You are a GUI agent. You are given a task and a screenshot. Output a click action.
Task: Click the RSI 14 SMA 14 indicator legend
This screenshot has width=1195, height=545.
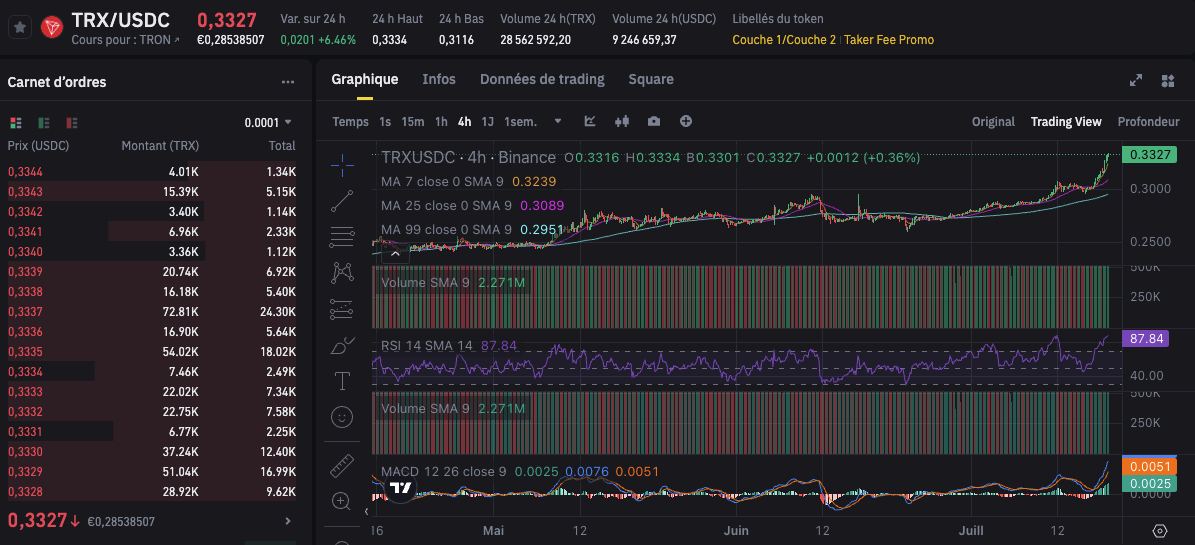pos(449,345)
